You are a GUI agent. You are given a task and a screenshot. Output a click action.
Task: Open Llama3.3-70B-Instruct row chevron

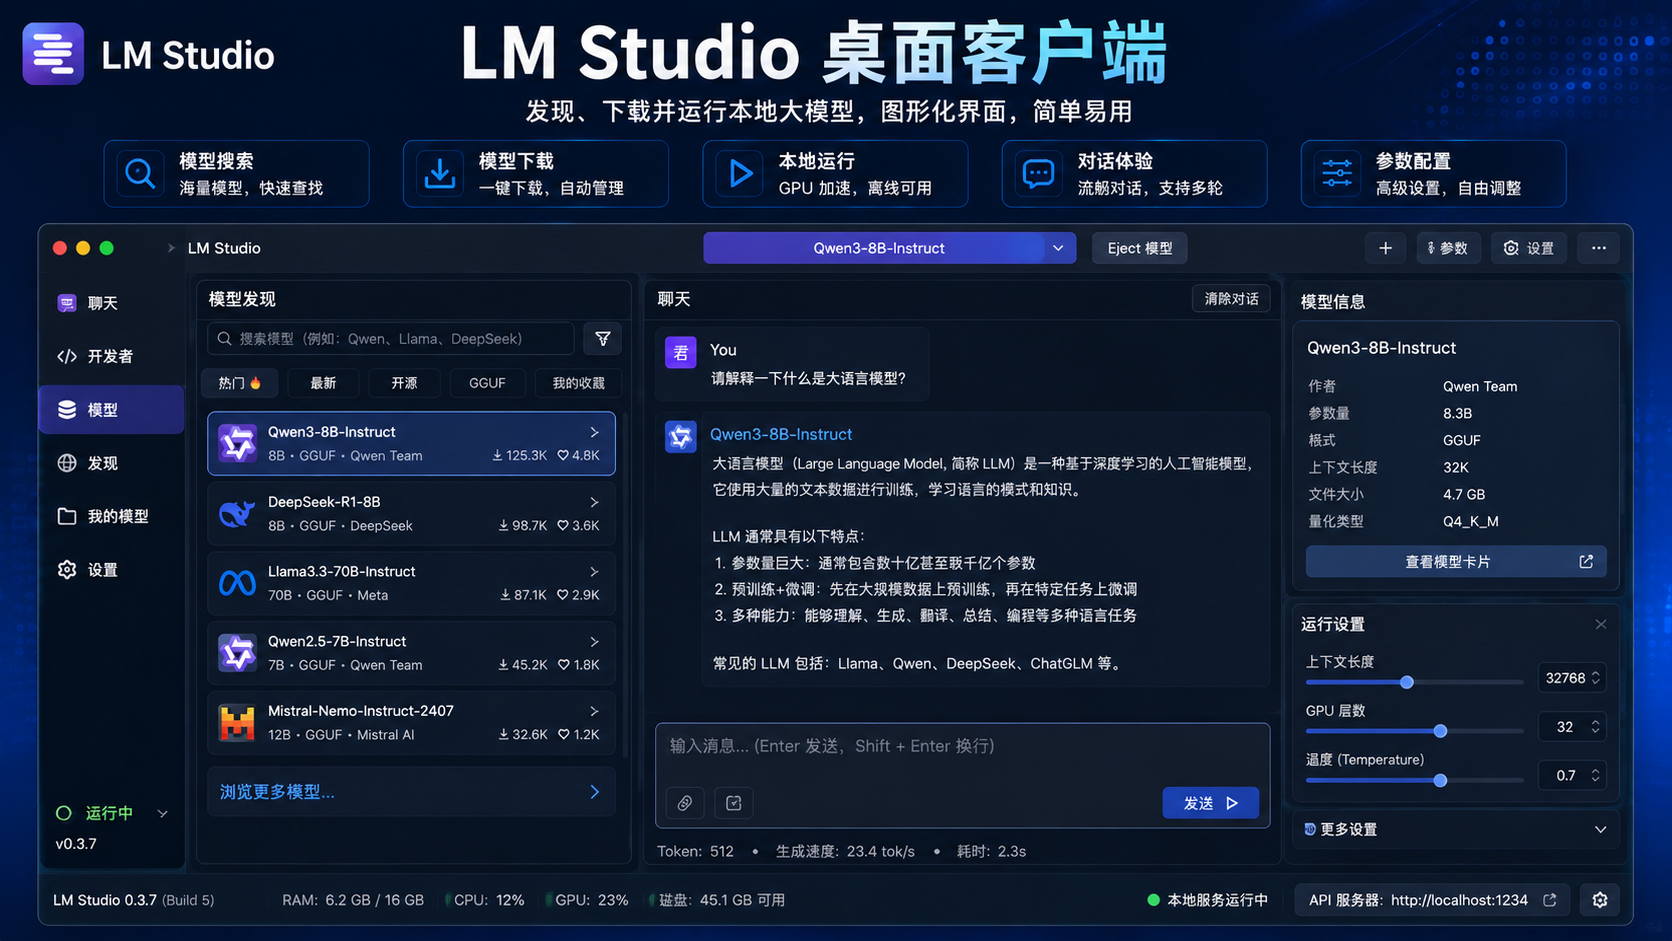594,572
